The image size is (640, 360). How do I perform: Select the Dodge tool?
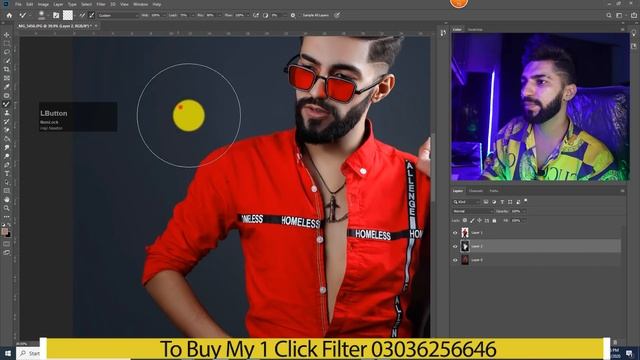(x=7, y=156)
